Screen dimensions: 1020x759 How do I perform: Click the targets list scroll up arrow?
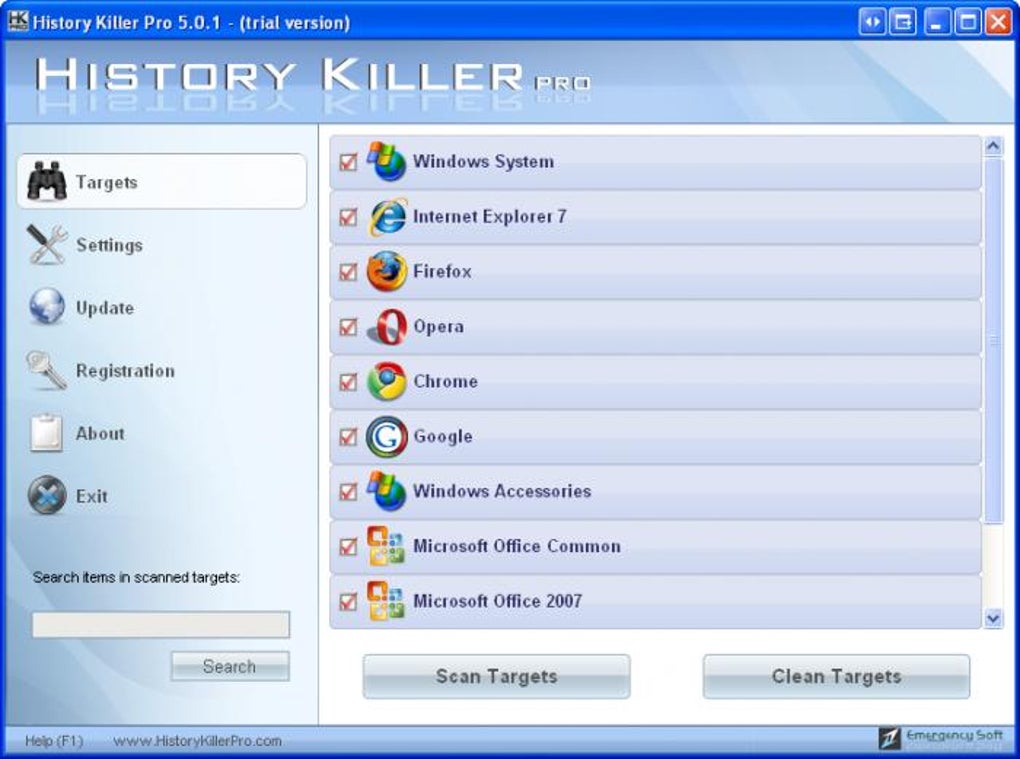coord(993,146)
